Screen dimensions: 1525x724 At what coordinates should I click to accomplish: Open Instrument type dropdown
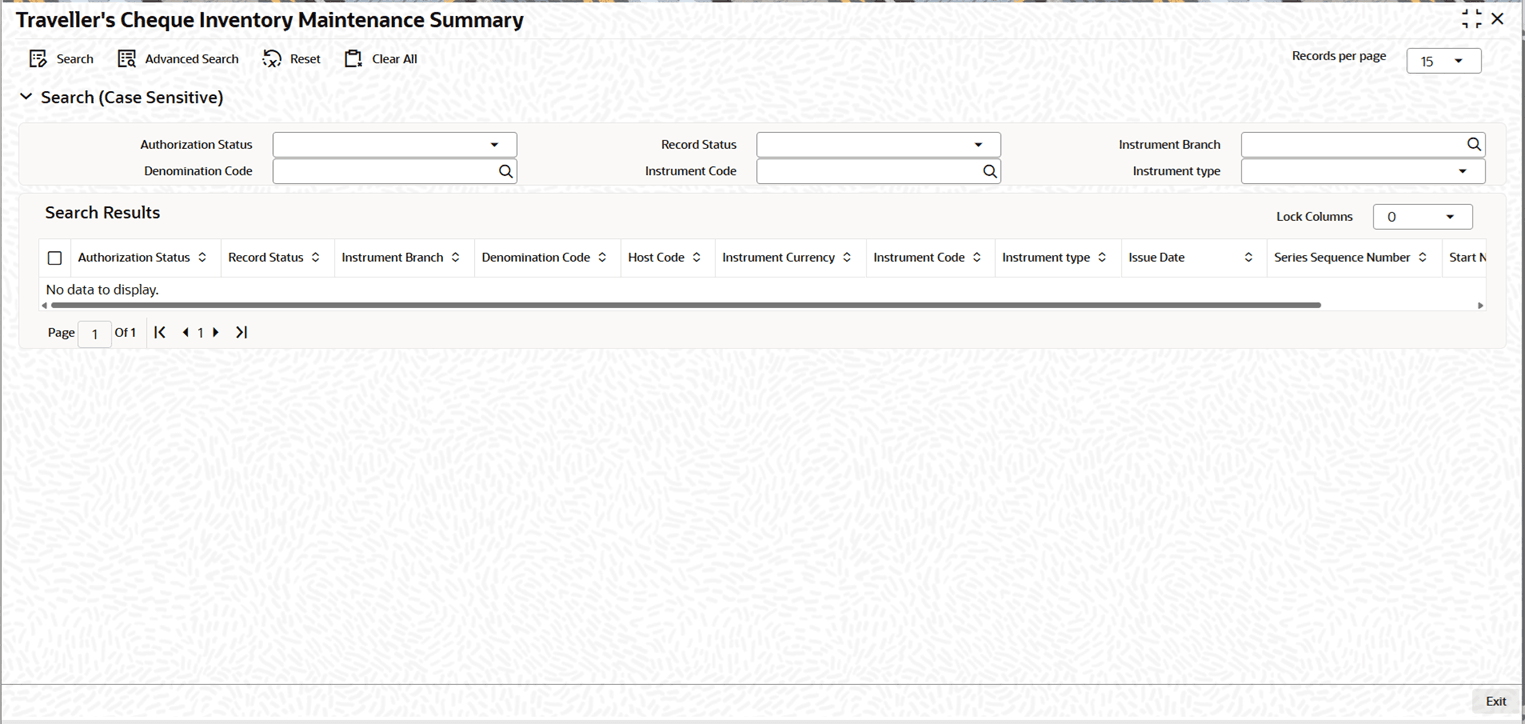click(x=1363, y=172)
